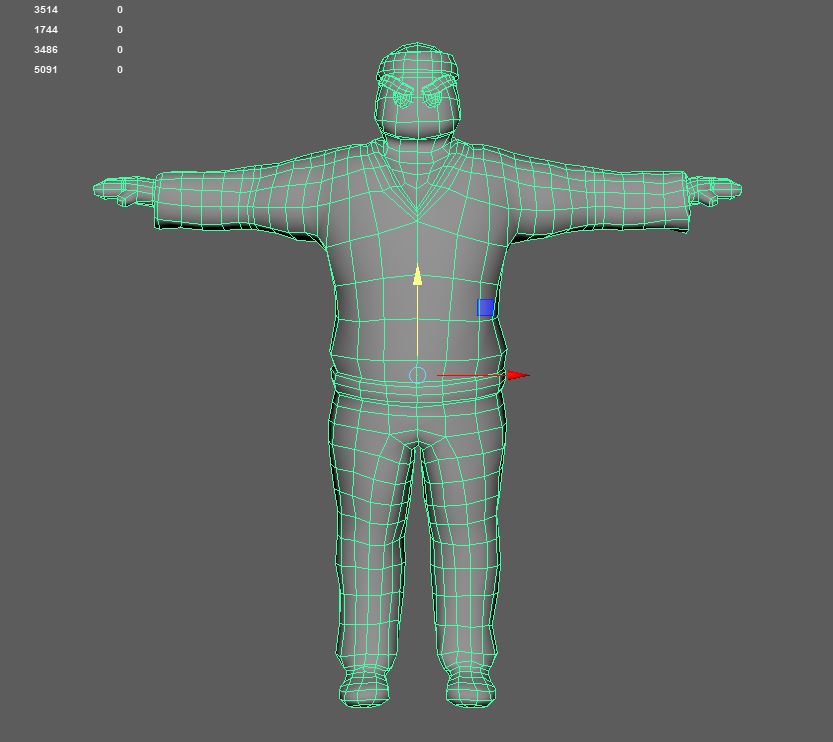
Task: Click the count value 3486
Action: coord(46,49)
